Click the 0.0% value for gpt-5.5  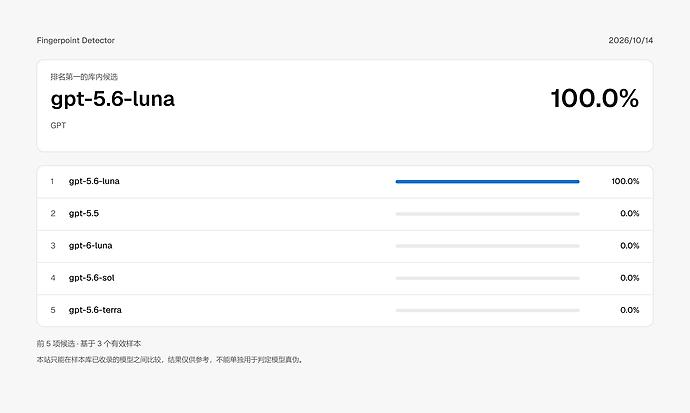(x=630, y=213)
